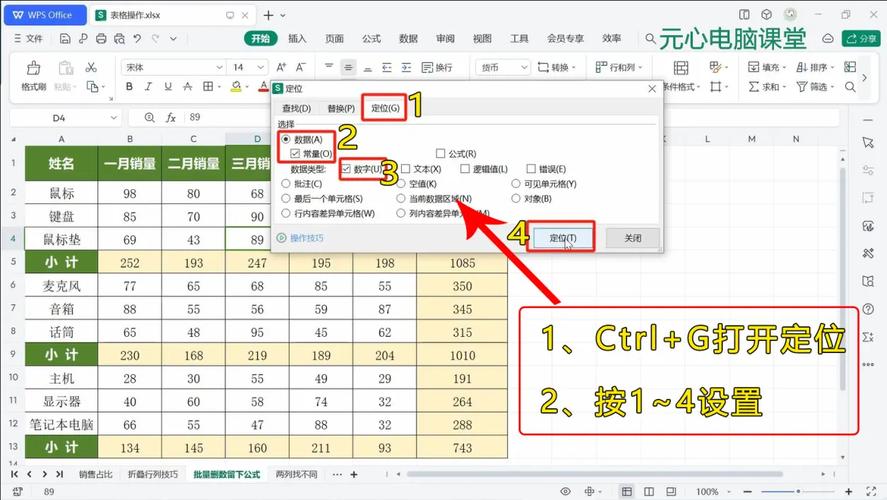Click Normal view icon in status bar
This screenshot has width=887, height=500.
(x=627, y=491)
